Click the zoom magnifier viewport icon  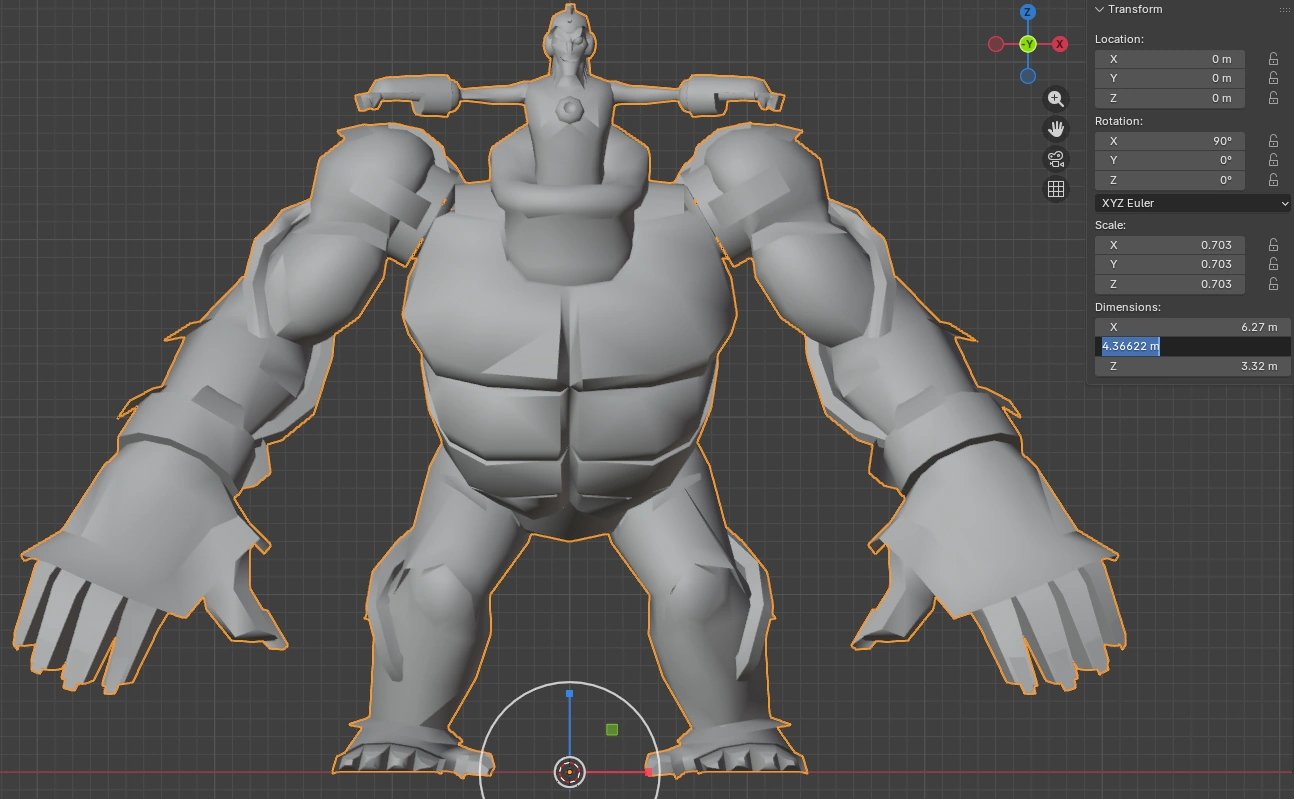point(1055,98)
